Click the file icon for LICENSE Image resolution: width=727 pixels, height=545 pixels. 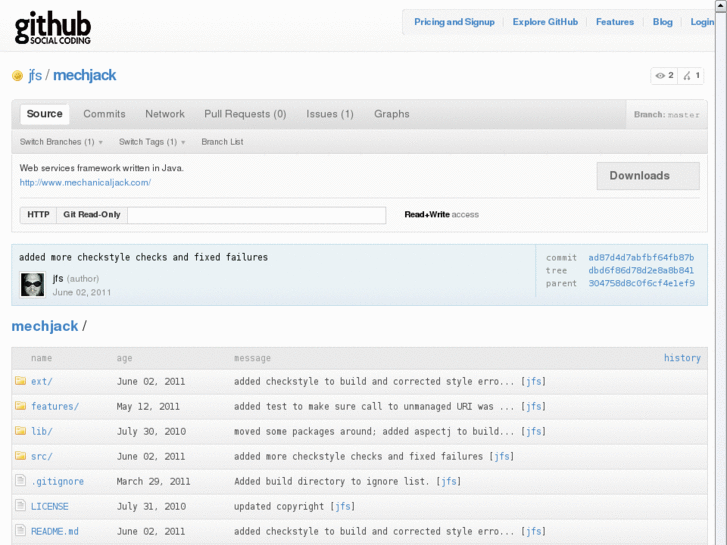pos(20,506)
